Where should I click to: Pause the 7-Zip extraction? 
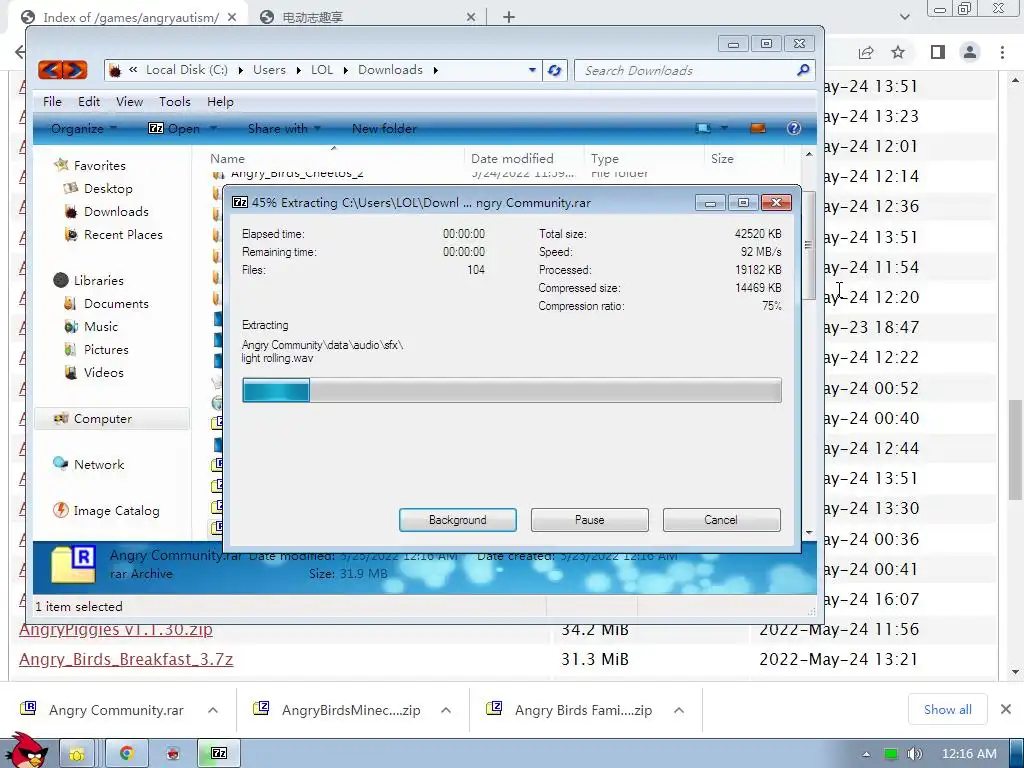pyautogui.click(x=589, y=520)
